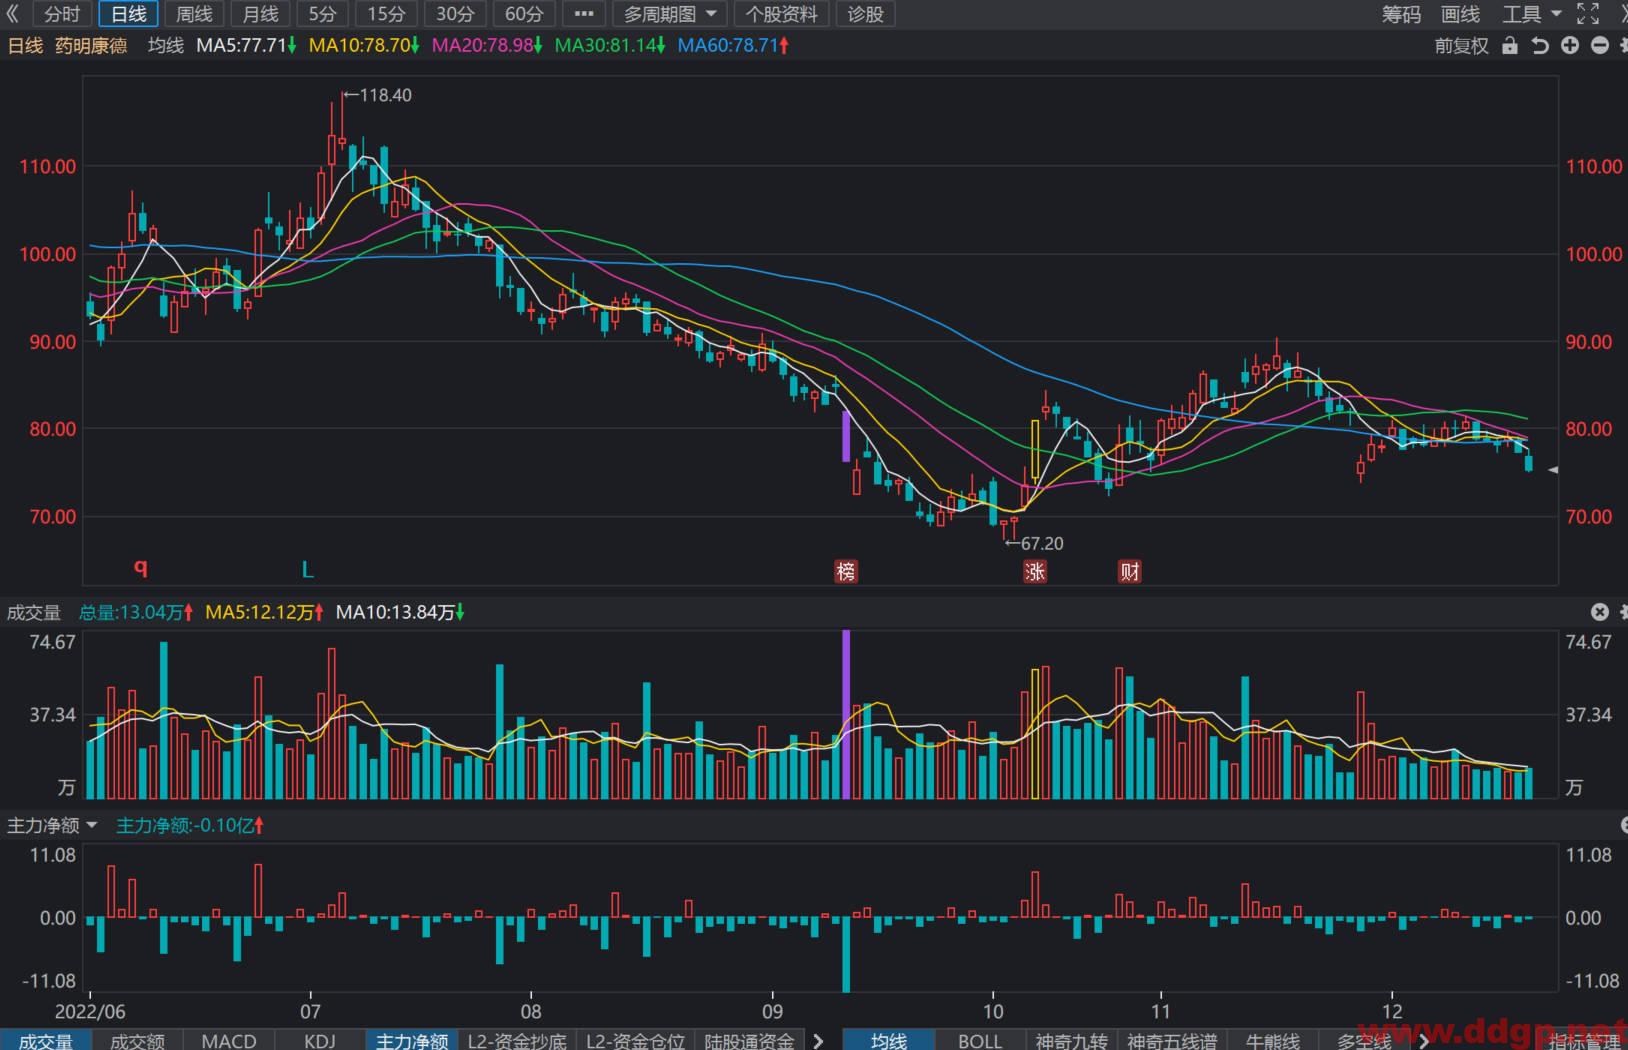1628x1050 pixels.
Task: Toggle the lock icon next to 前复权
Action: [x=1510, y=46]
